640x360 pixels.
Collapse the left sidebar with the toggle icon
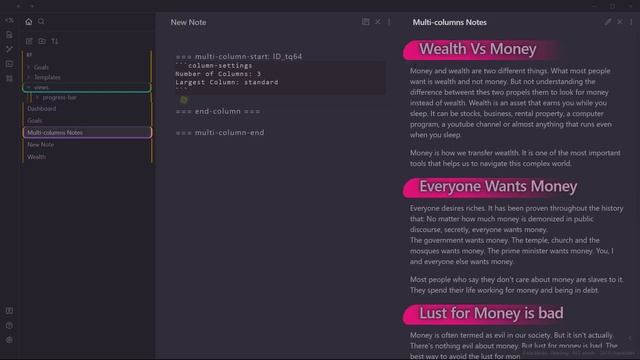[x=9, y=20]
